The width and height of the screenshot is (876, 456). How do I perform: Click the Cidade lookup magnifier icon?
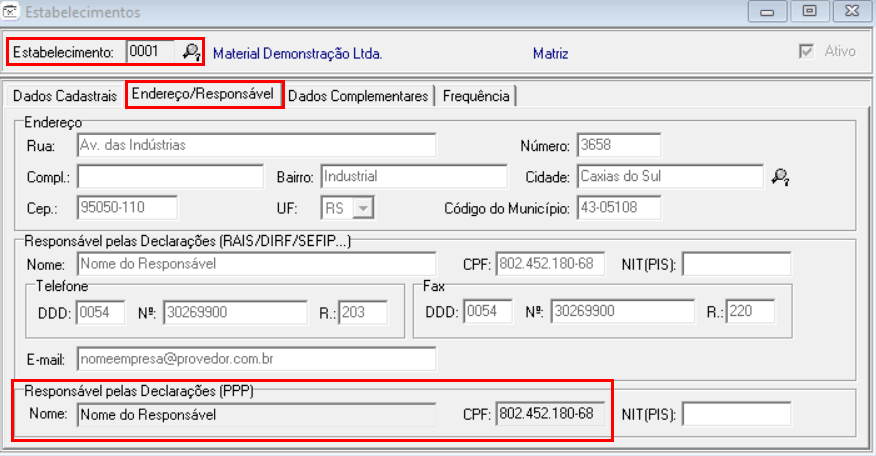point(780,177)
